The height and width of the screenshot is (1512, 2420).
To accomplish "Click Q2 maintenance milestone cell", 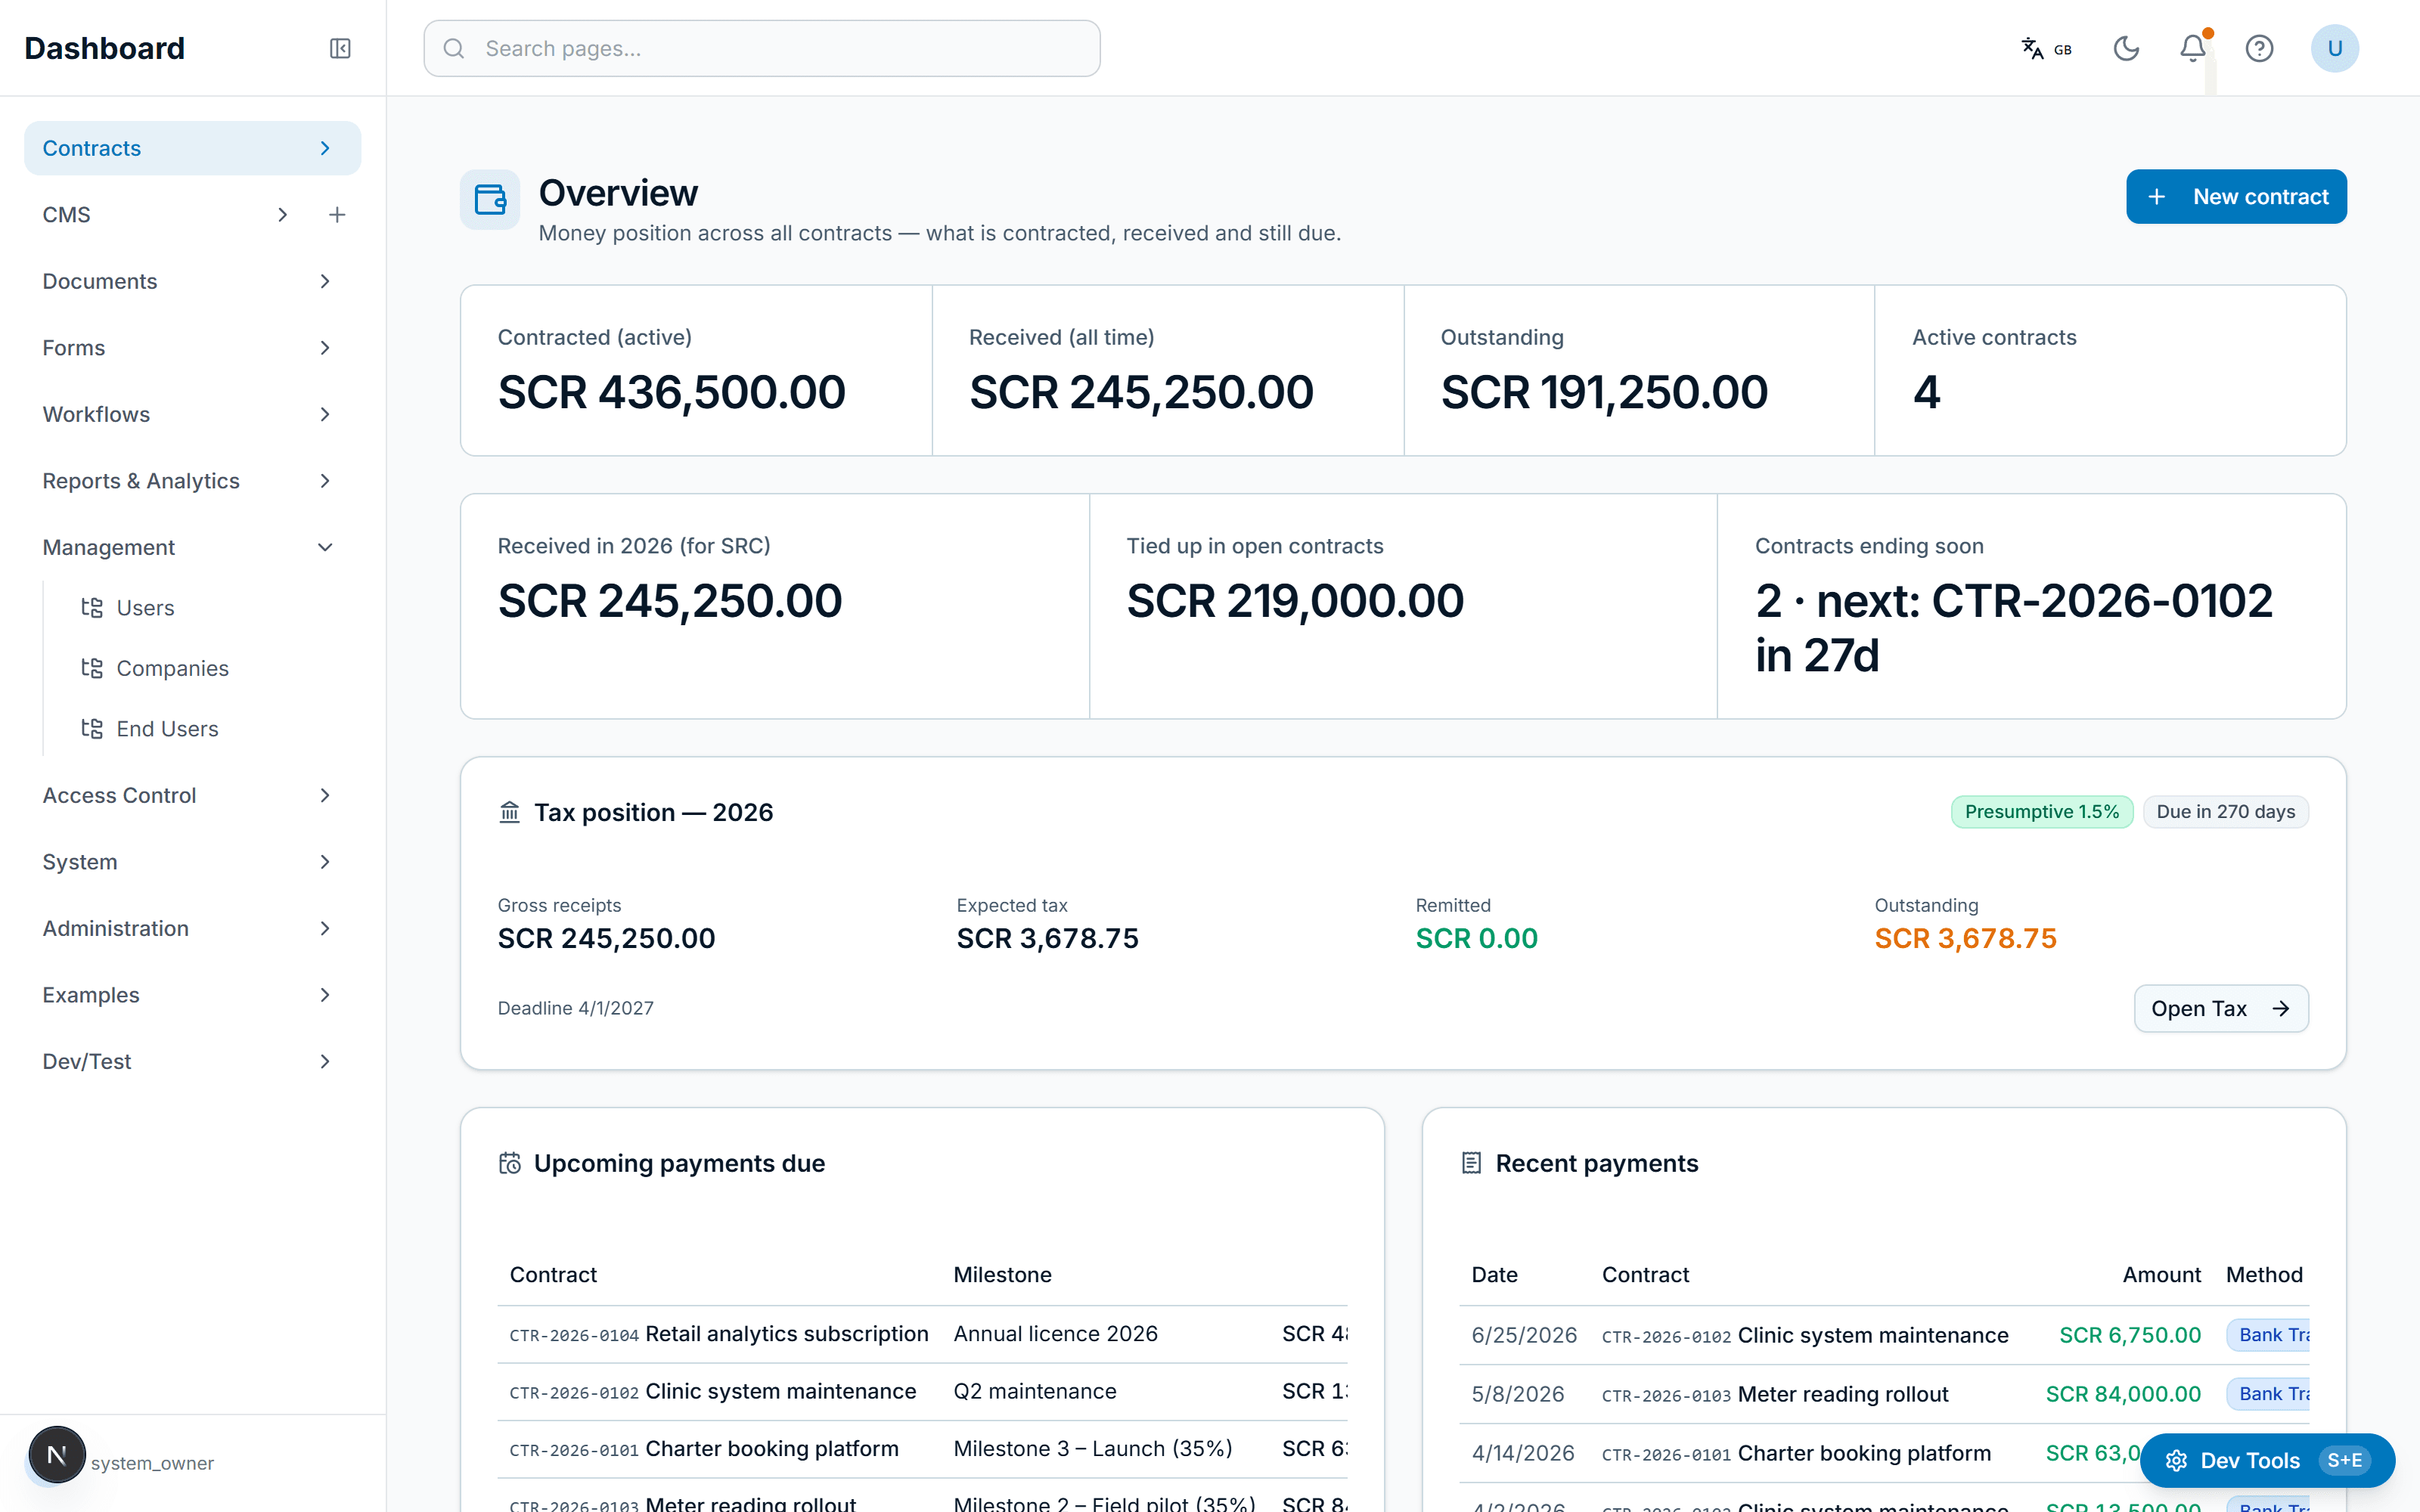I will click(1035, 1392).
